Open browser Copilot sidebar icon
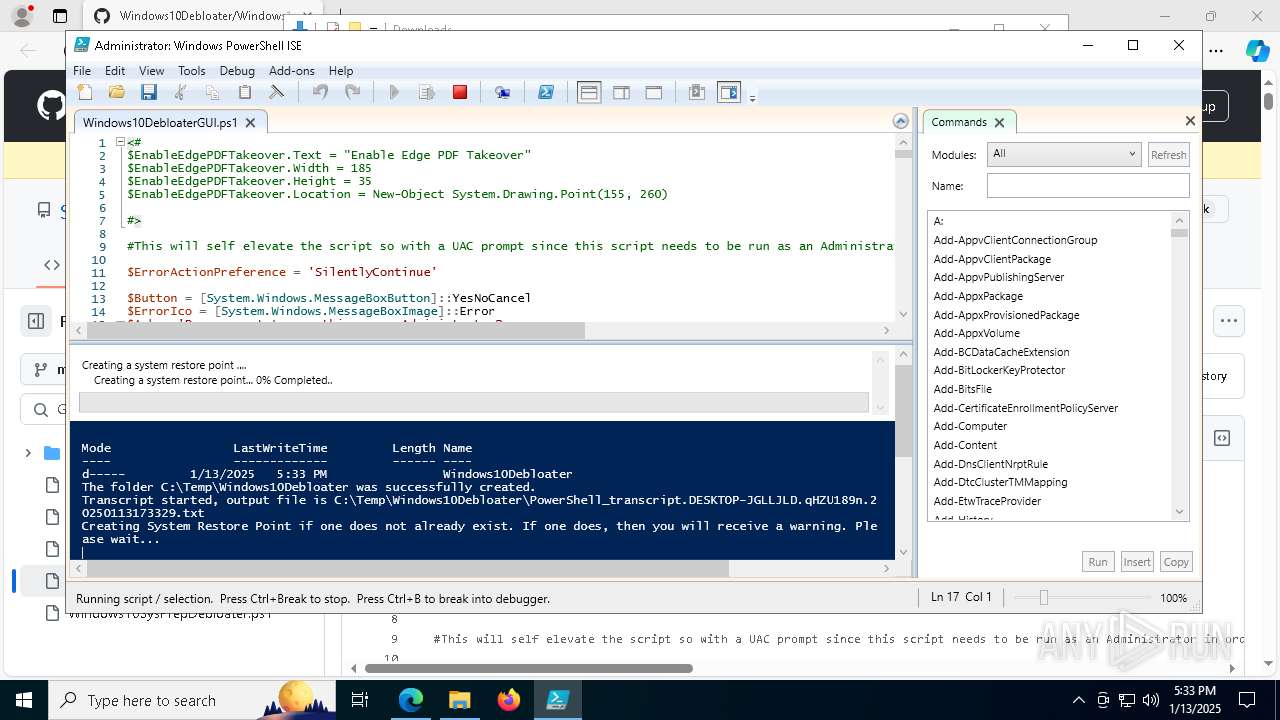The height and width of the screenshot is (720, 1280). [x=1257, y=50]
